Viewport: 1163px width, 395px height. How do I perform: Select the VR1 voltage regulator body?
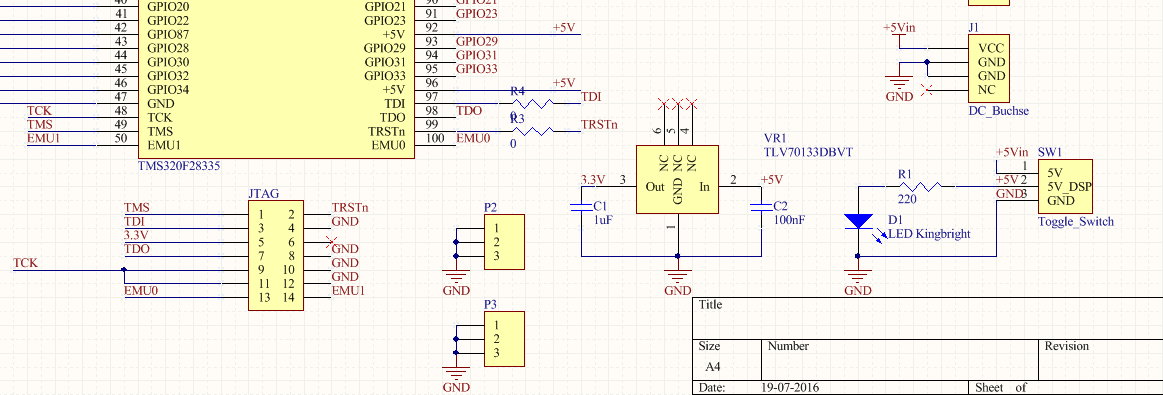click(677, 179)
